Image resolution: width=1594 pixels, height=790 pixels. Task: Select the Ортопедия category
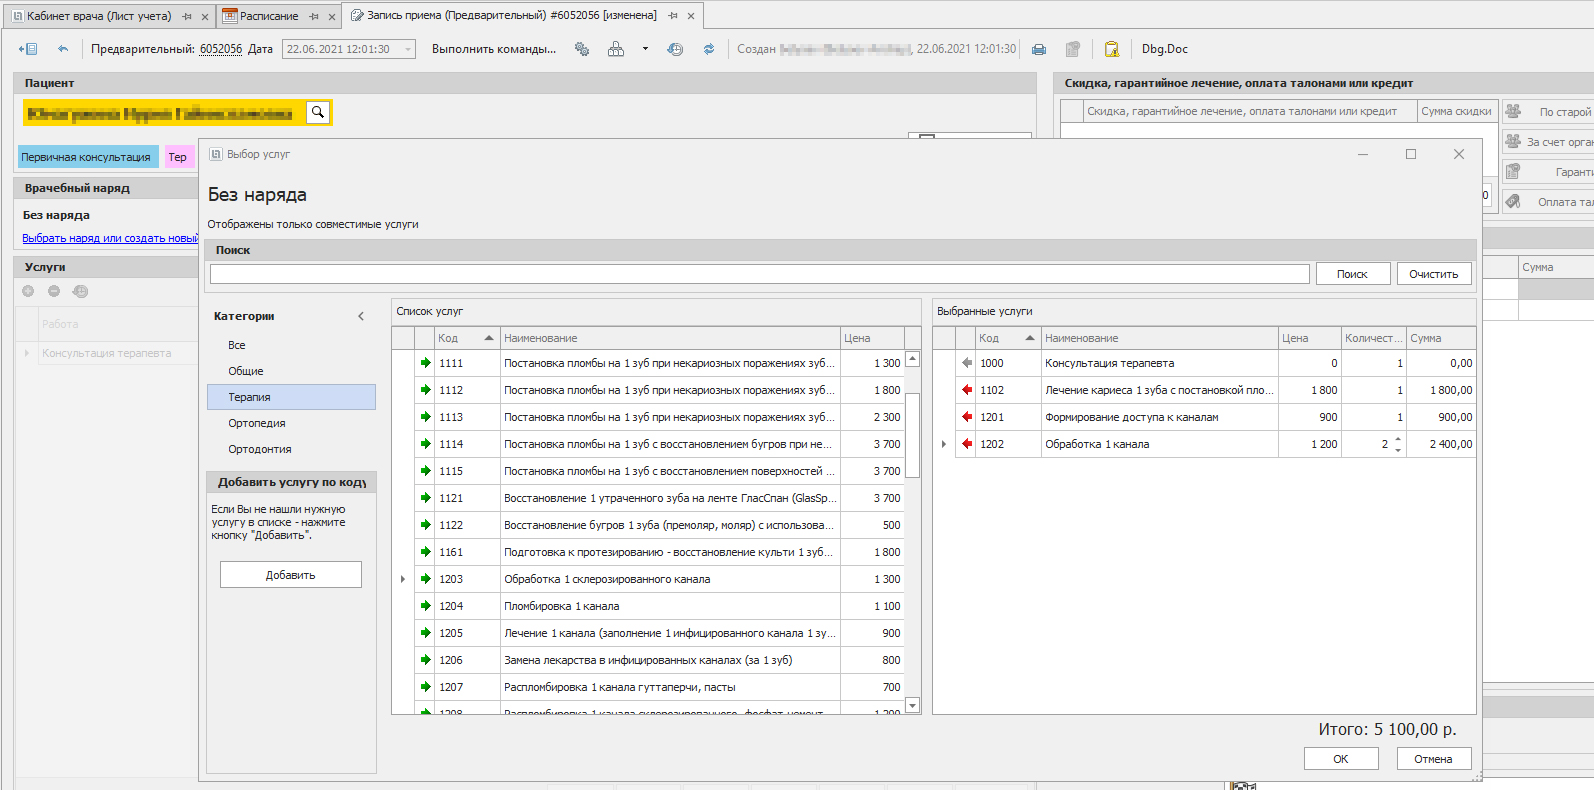coord(257,423)
